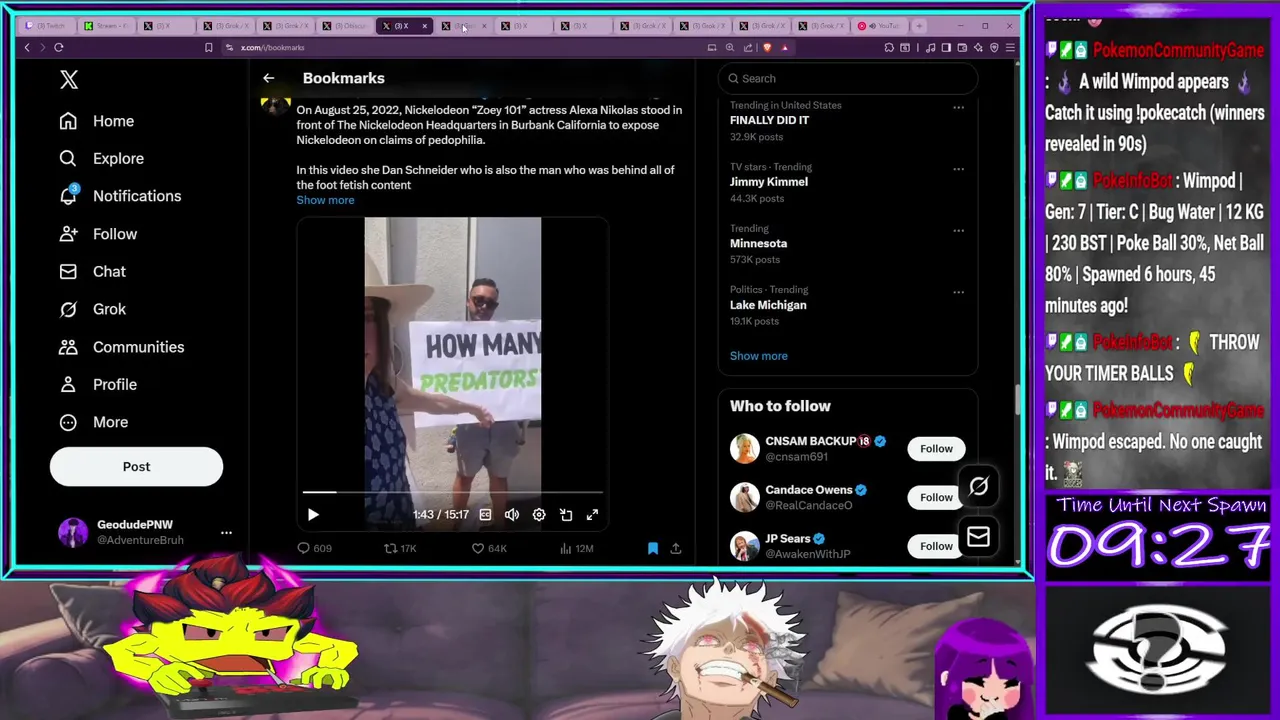Open the floating Grok button
1280x720 pixels.
coord(978,487)
